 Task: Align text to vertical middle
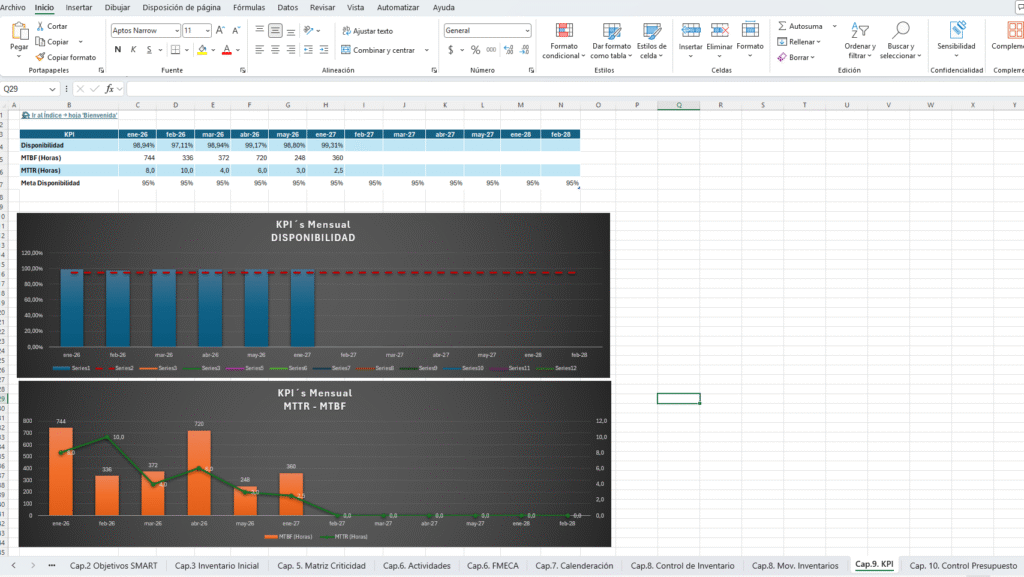click(275, 31)
